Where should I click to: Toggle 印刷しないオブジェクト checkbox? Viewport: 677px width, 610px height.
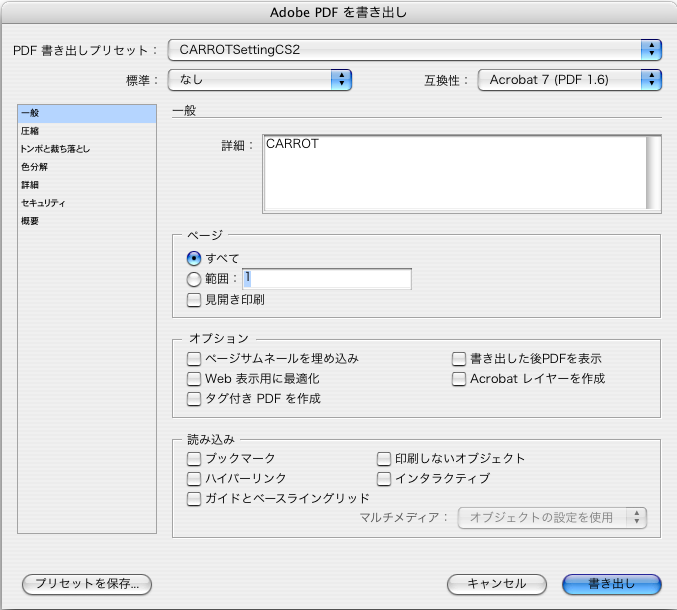(x=384, y=459)
